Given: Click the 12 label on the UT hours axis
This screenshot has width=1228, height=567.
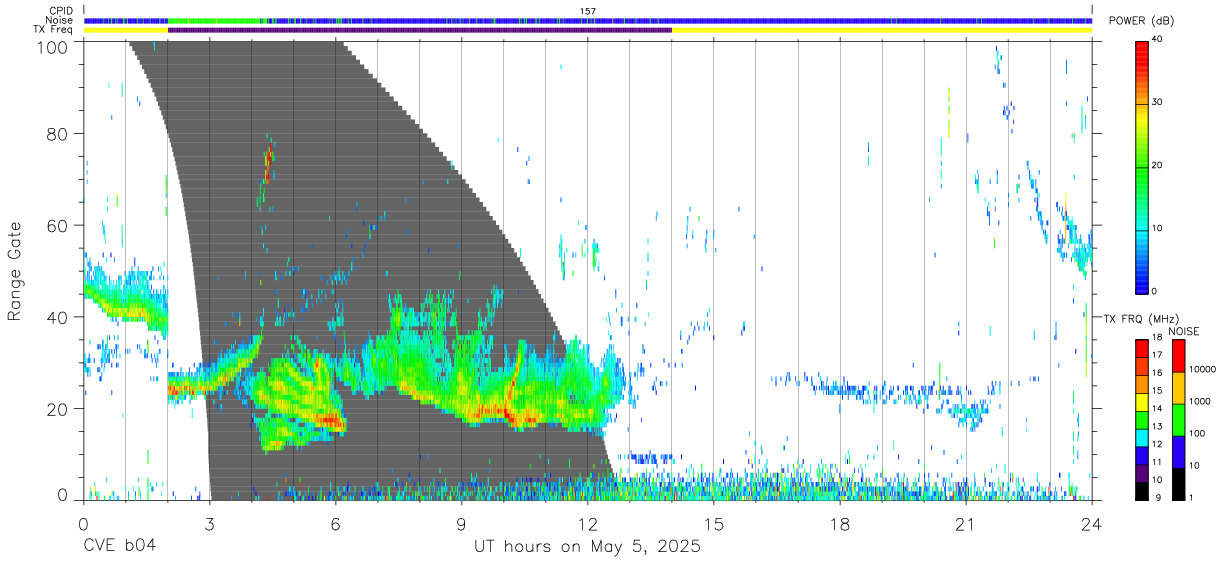Looking at the screenshot, I should (x=588, y=523).
